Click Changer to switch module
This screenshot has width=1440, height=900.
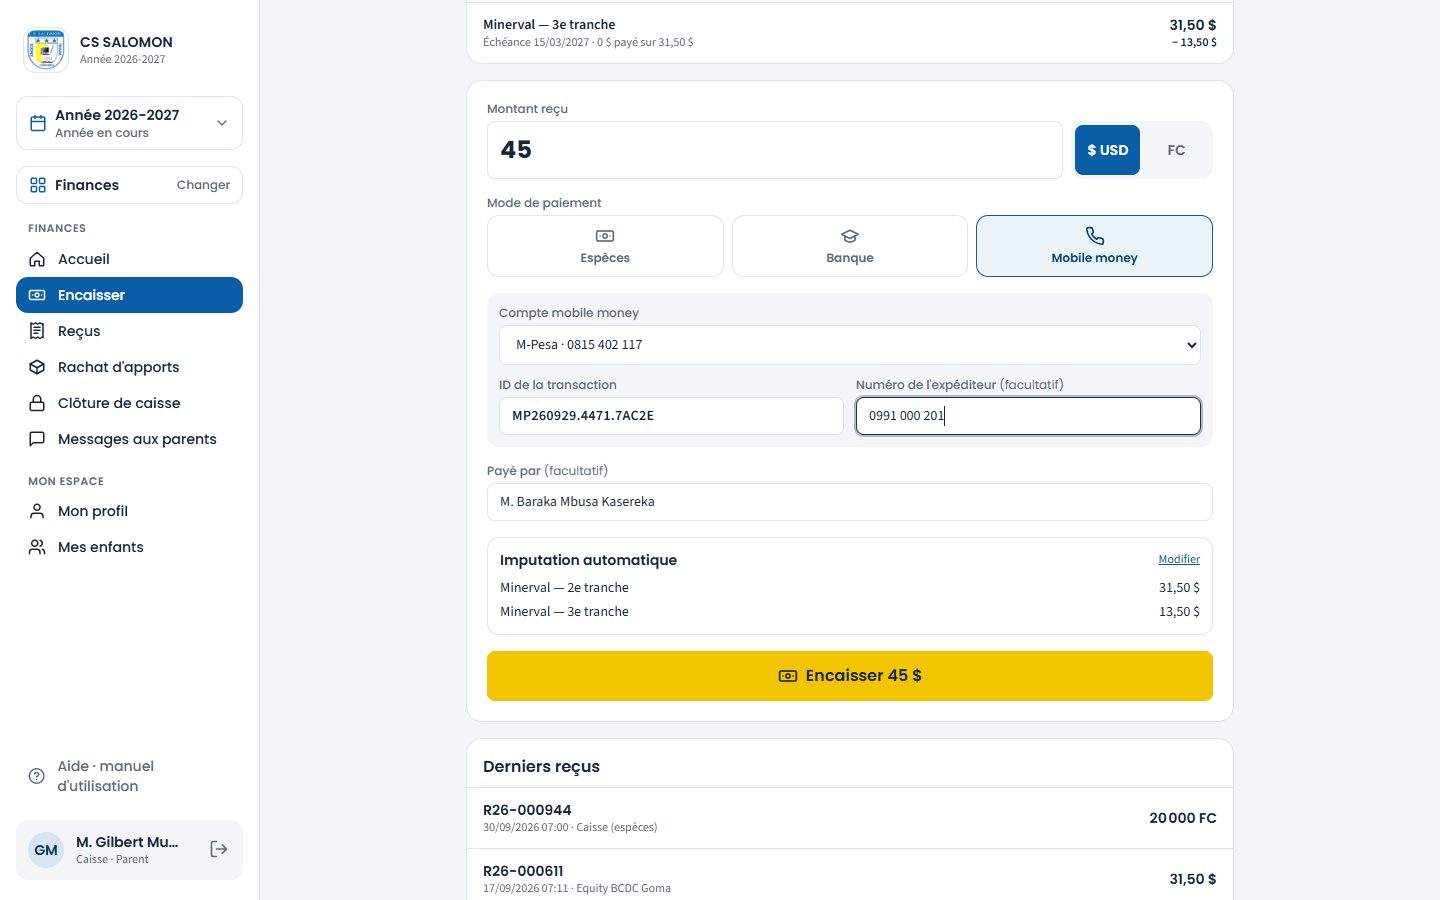[x=203, y=185]
